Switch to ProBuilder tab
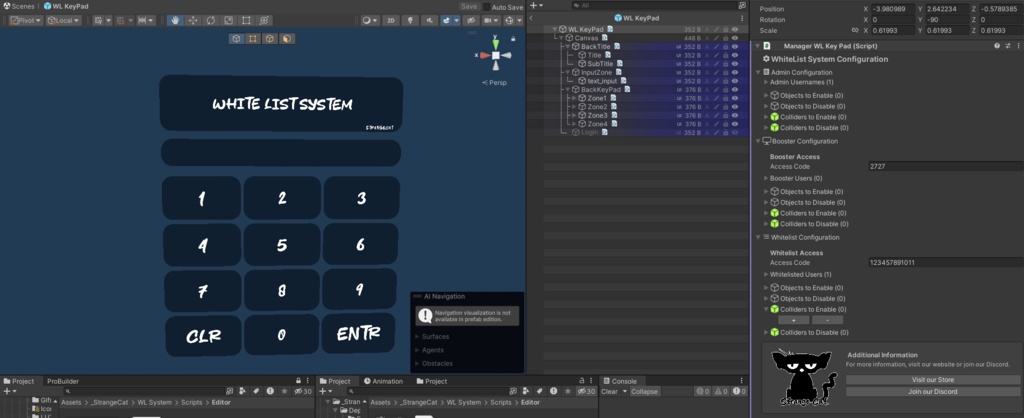Viewport: 1024px width, 418px height. pos(63,381)
